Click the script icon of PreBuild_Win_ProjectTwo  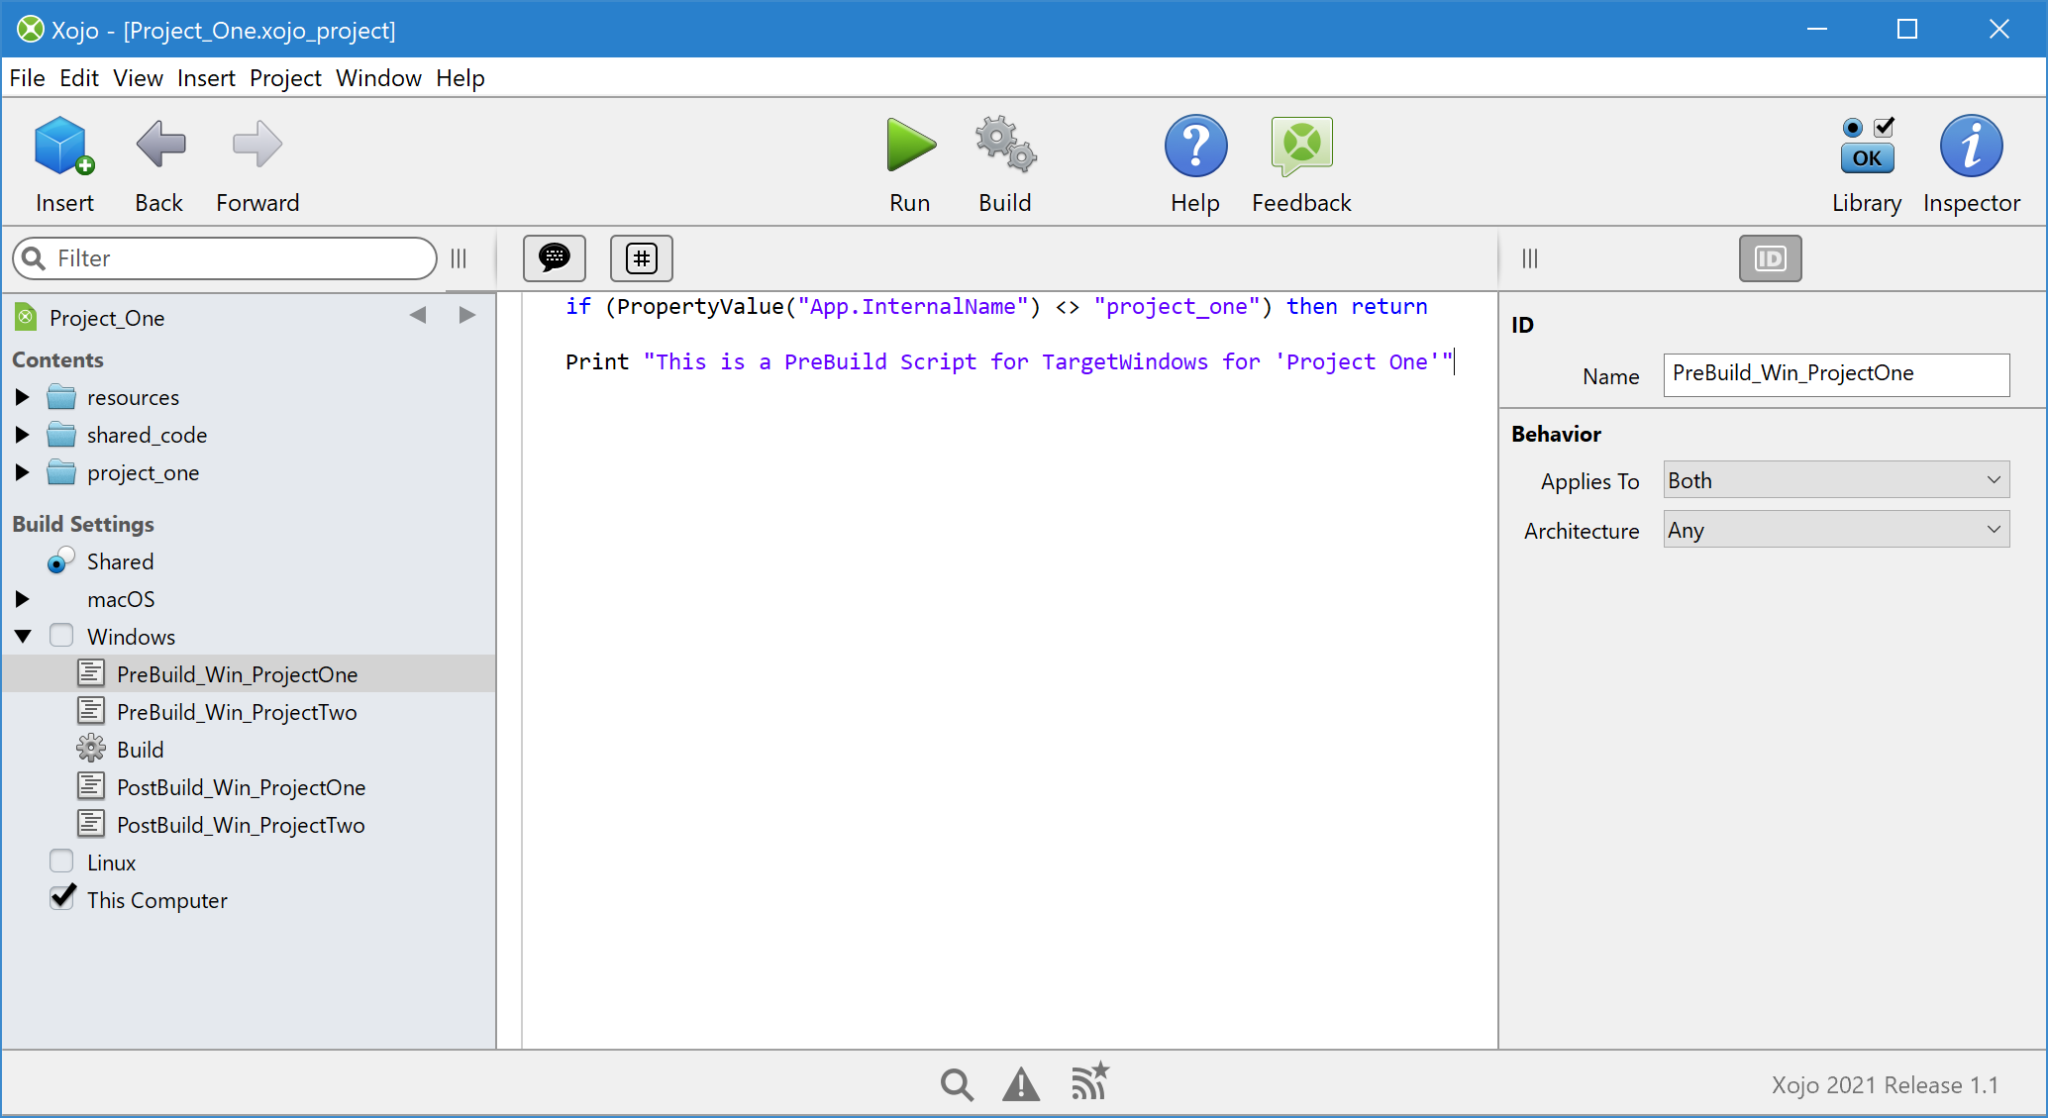(91, 711)
